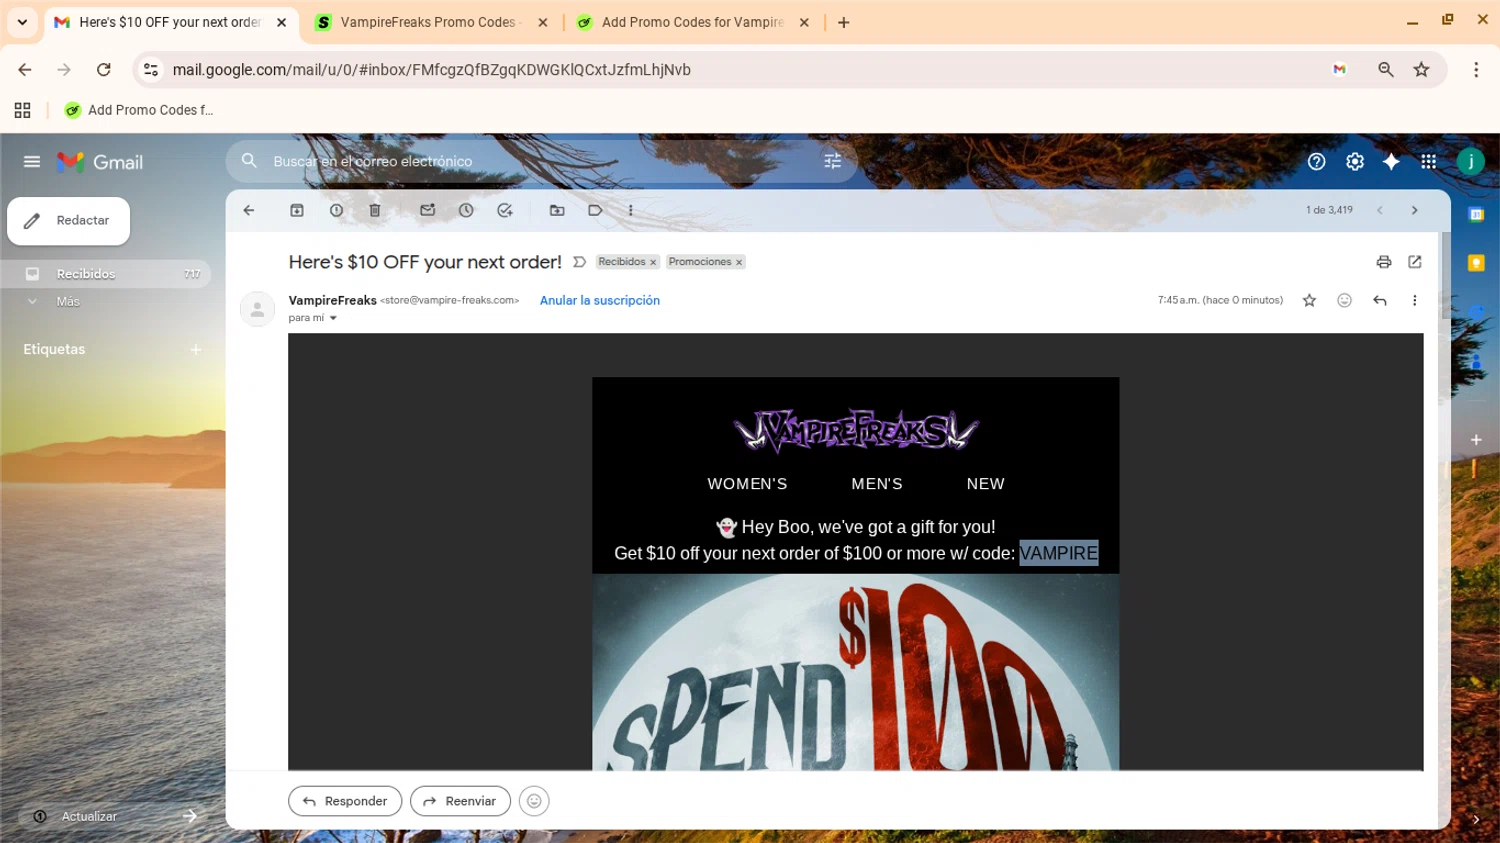
Task: Get add-ons plus in side panel
Action: [1476, 440]
